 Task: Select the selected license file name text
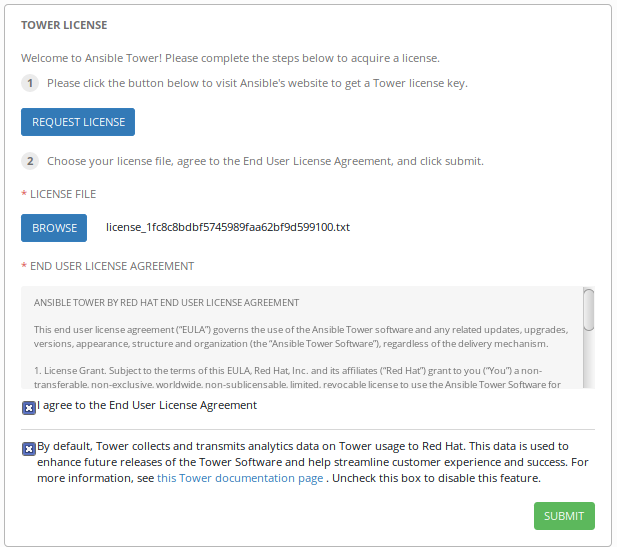[x=228, y=227]
